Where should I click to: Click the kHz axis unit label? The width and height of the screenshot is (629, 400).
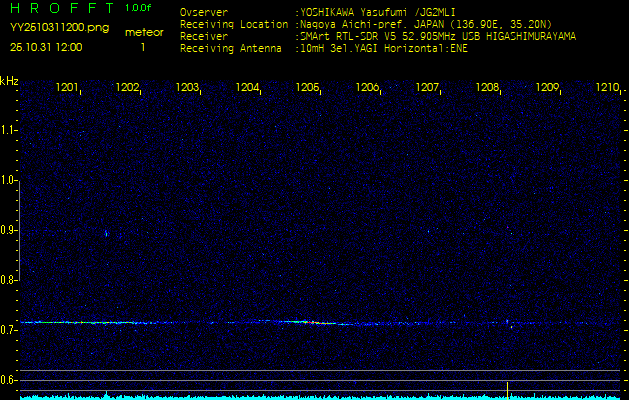click(9, 80)
